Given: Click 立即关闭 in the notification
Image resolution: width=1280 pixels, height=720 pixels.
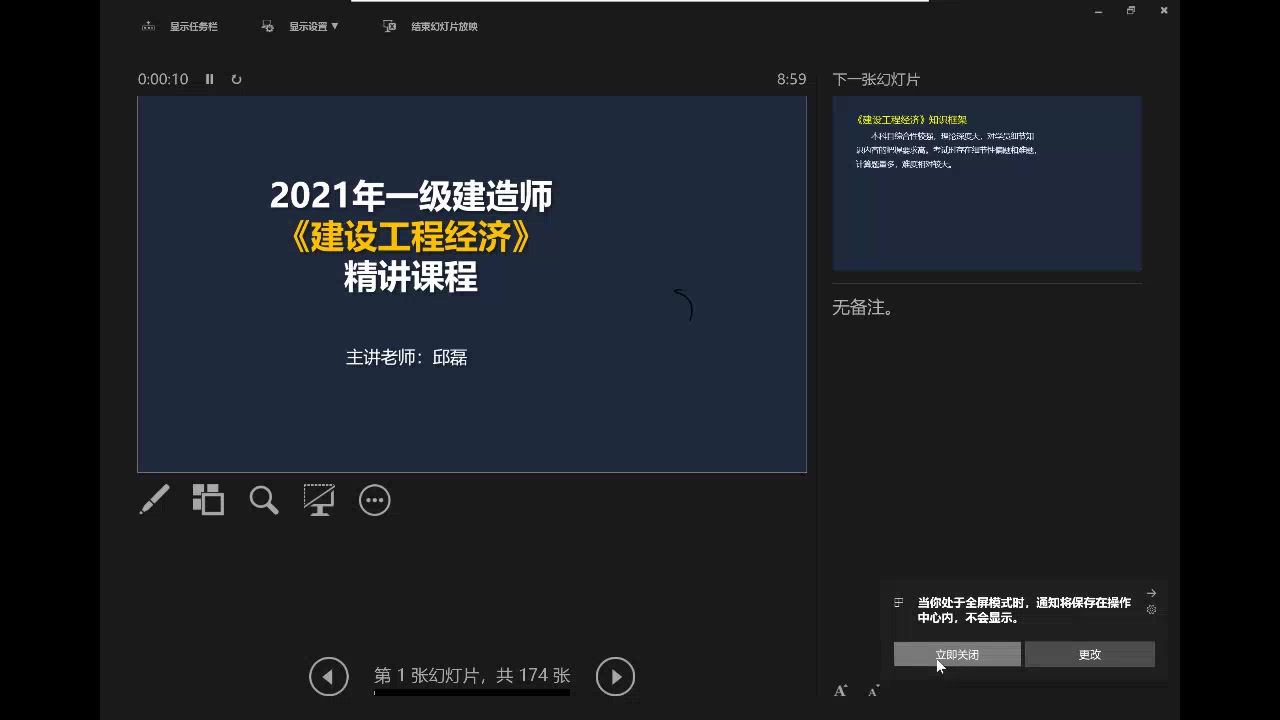Looking at the screenshot, I should click(957, 654).
